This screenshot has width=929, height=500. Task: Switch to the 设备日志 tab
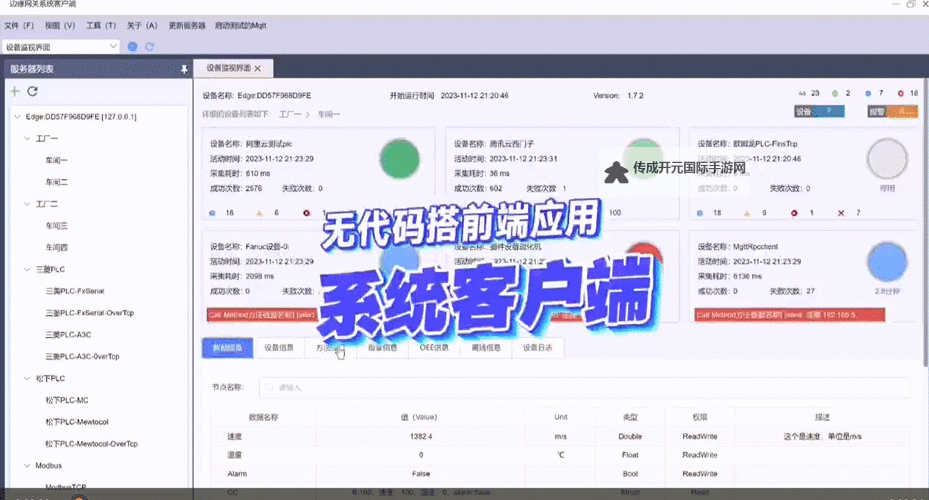tap(537, 348)
